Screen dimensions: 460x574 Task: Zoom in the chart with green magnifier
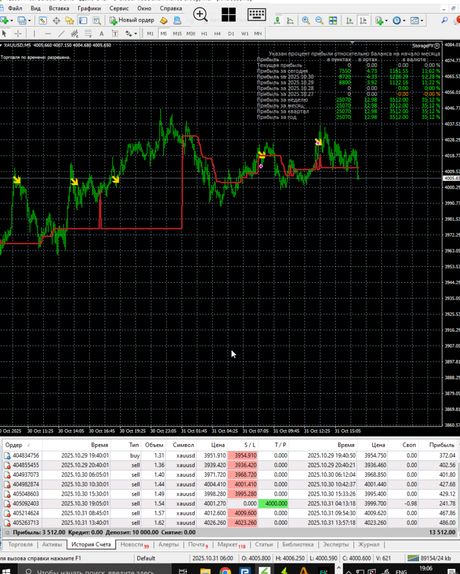pos(305,20)
